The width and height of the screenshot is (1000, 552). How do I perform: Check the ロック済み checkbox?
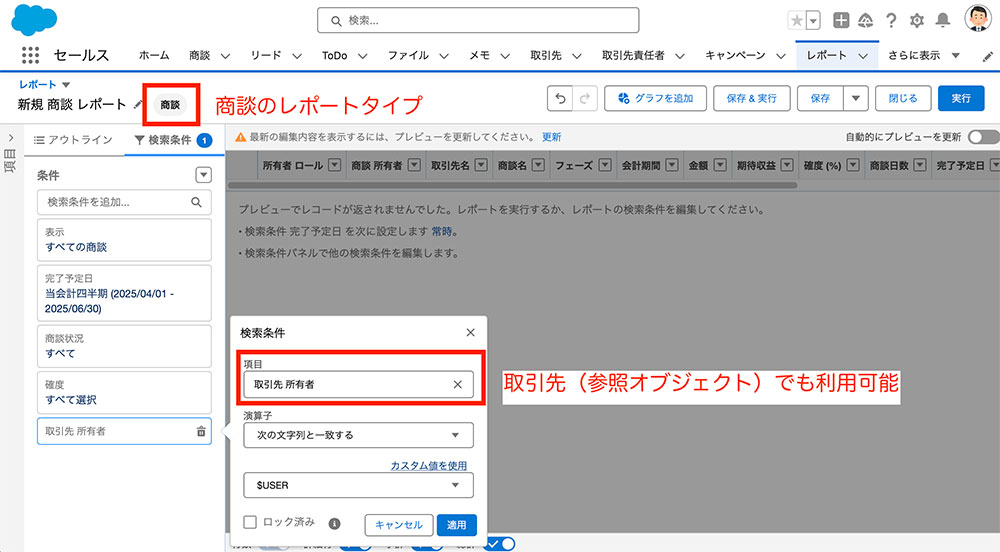click(250, 522)
